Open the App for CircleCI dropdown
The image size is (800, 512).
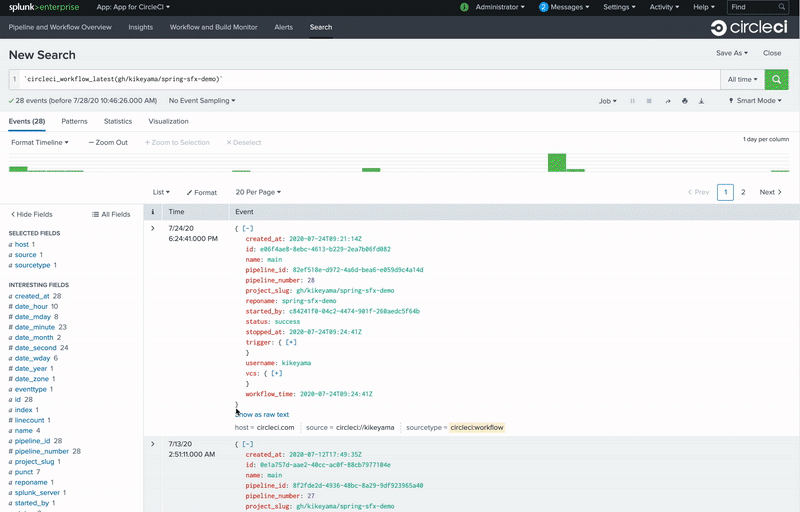pyautogui.click(x=133, y=7)
